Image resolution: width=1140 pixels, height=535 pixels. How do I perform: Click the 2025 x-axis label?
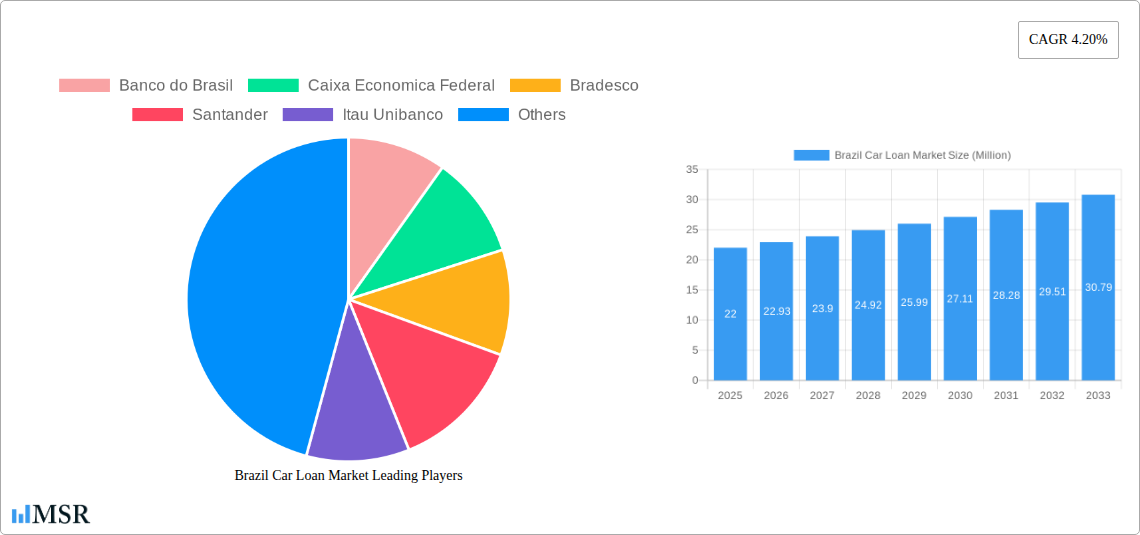pos(730,395)
